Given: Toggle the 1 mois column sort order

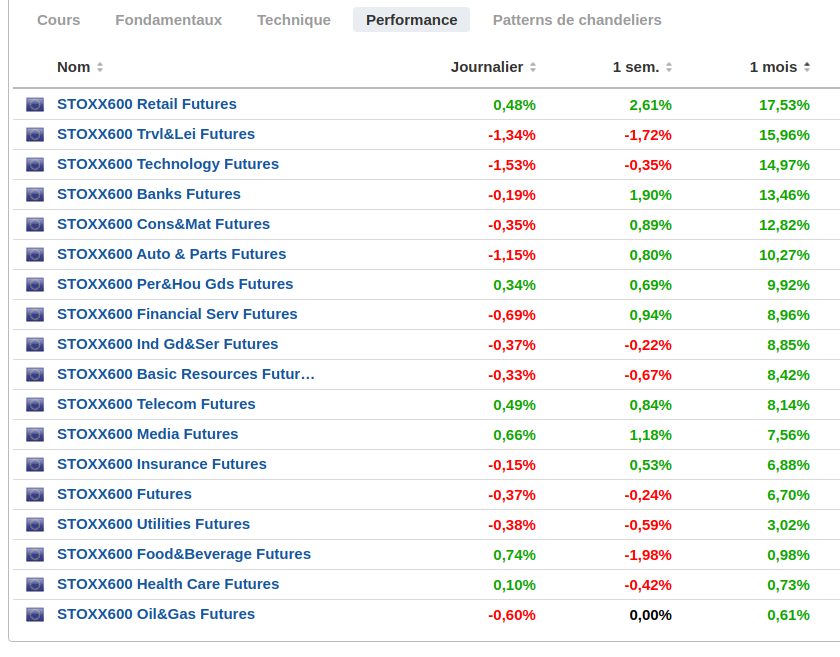Looking at the screenshot, I should (807, 67).
